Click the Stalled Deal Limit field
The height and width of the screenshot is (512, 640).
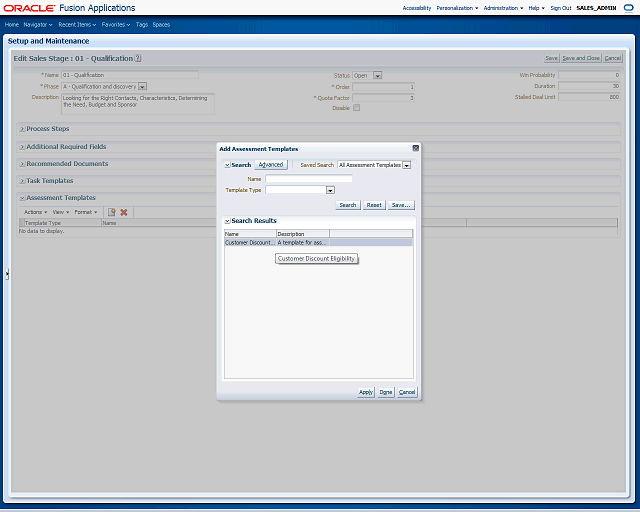point(589,97)
